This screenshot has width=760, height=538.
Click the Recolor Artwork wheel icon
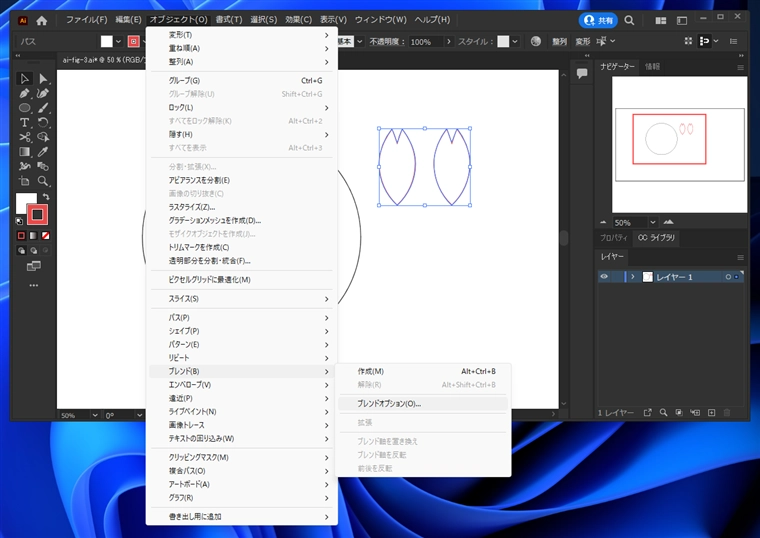[x=536, y=41]
